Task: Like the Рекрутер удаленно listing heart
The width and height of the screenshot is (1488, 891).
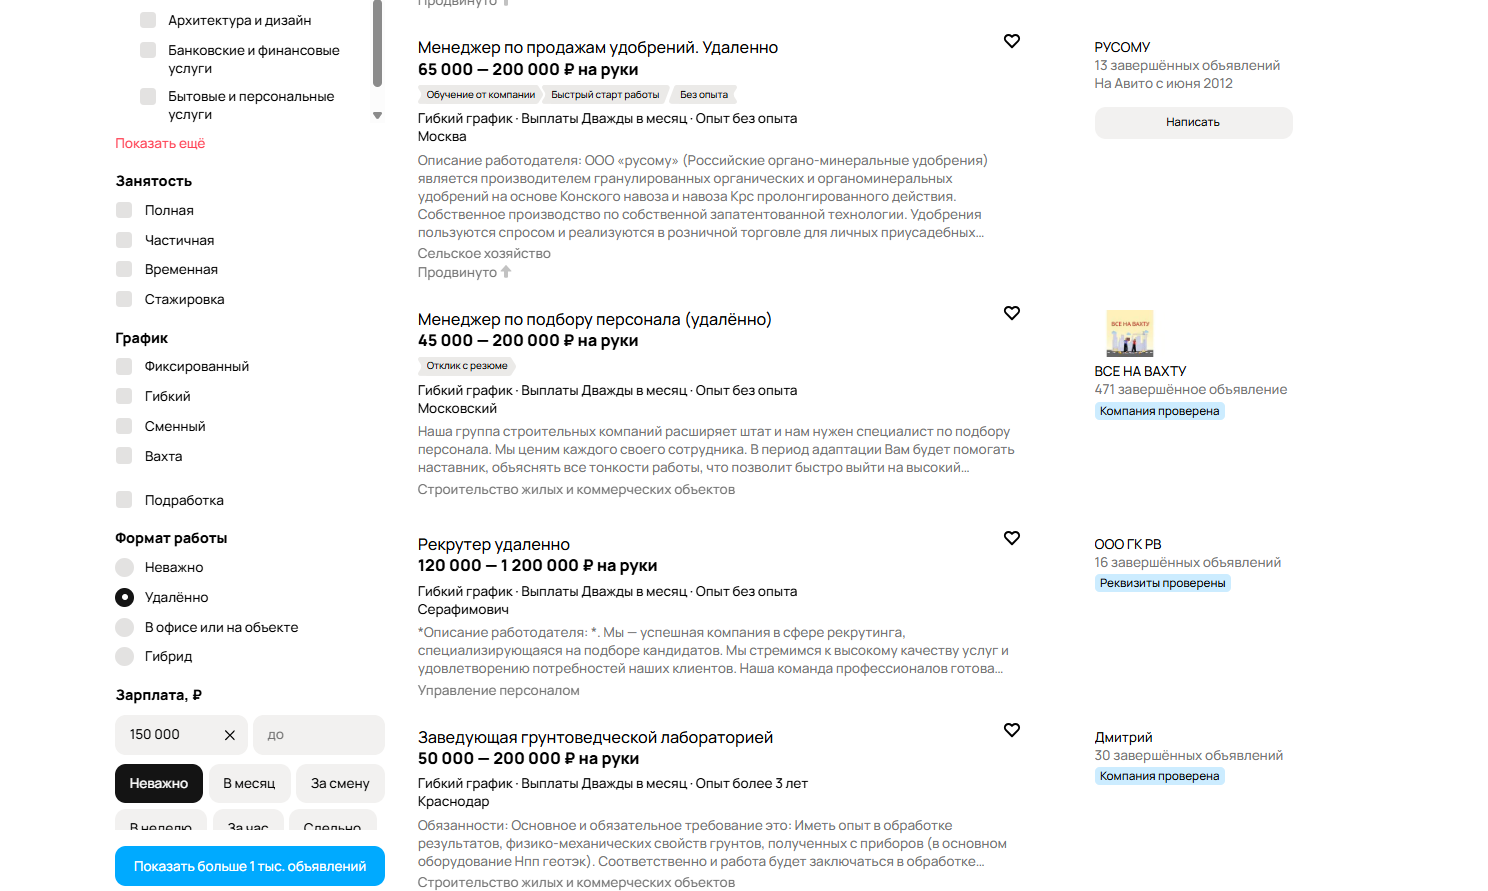Action: tap(1012, 538)
